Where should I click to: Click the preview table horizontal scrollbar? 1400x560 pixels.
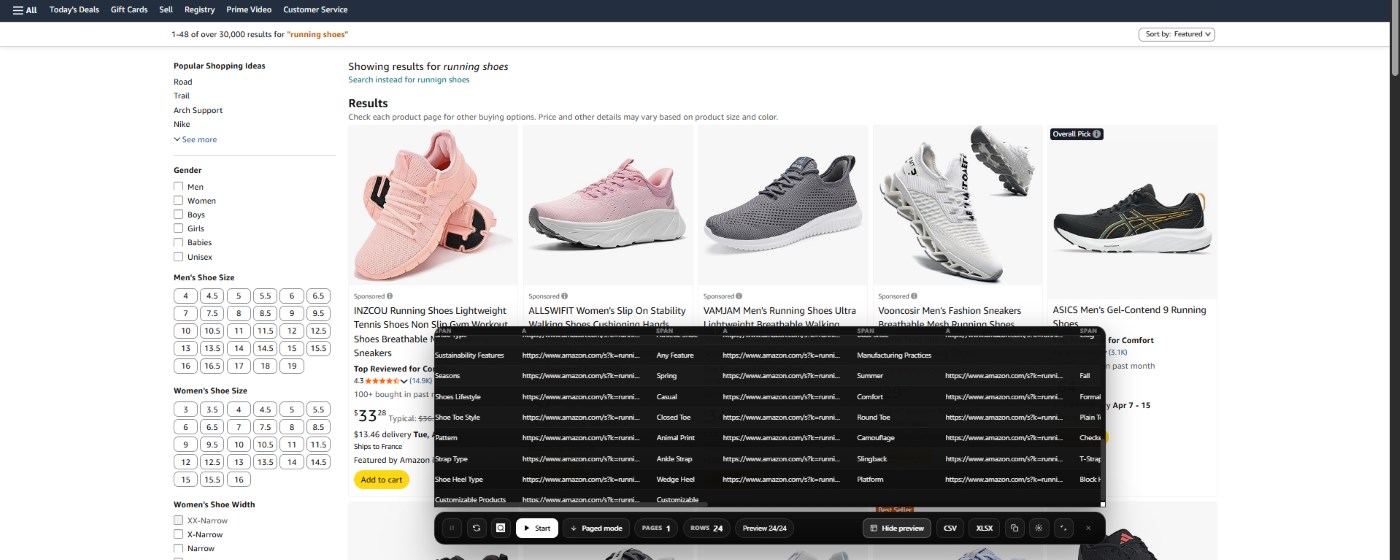tap(571, 505)
